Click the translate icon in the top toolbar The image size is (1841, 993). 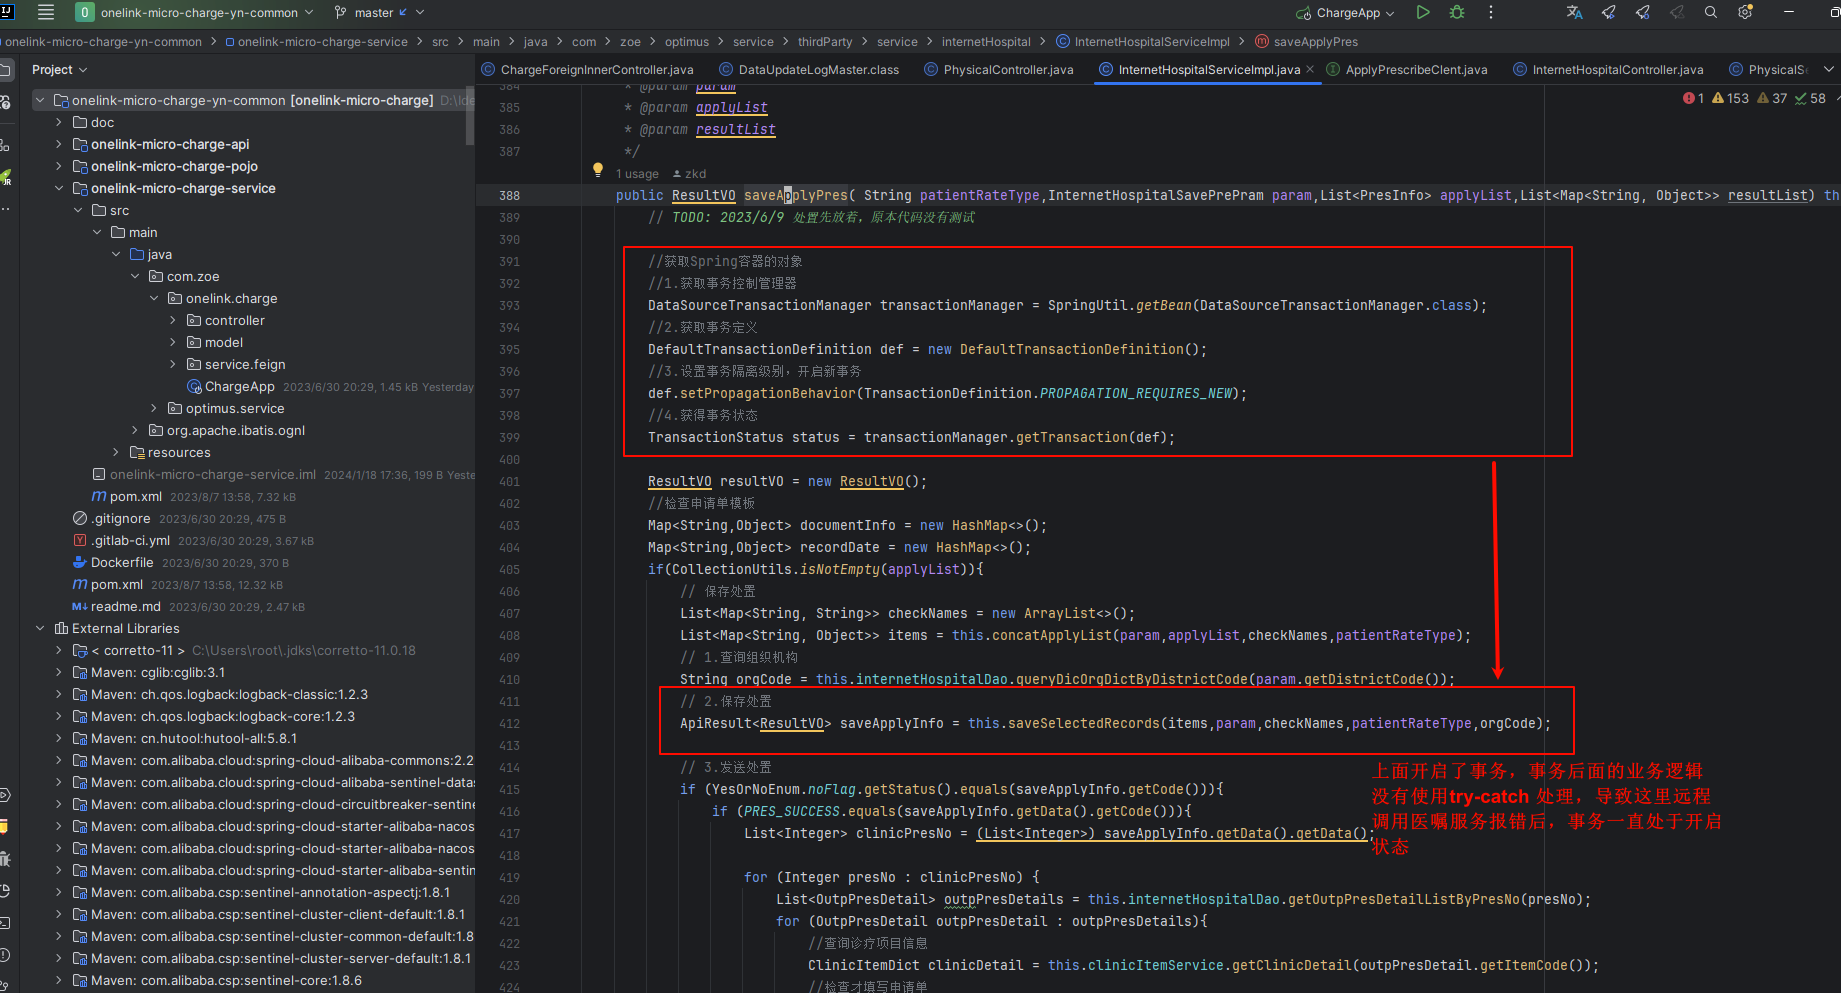coord(1574,12)
